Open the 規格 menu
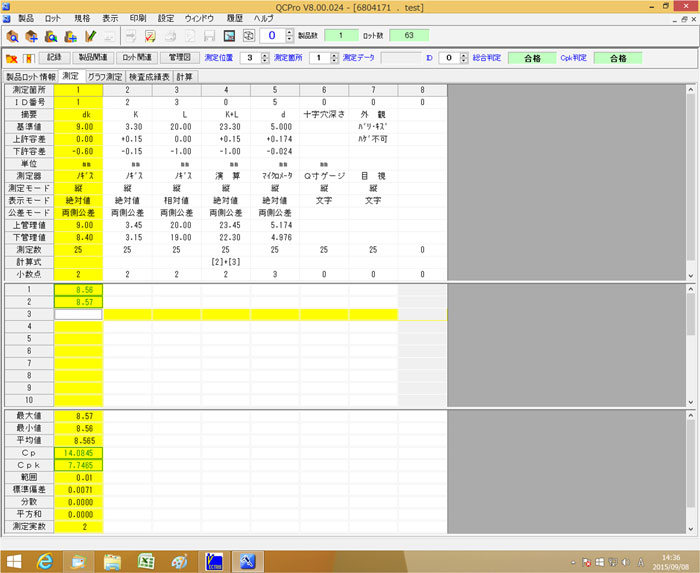The width and height of the screenshot is (700, 573). 82,18
